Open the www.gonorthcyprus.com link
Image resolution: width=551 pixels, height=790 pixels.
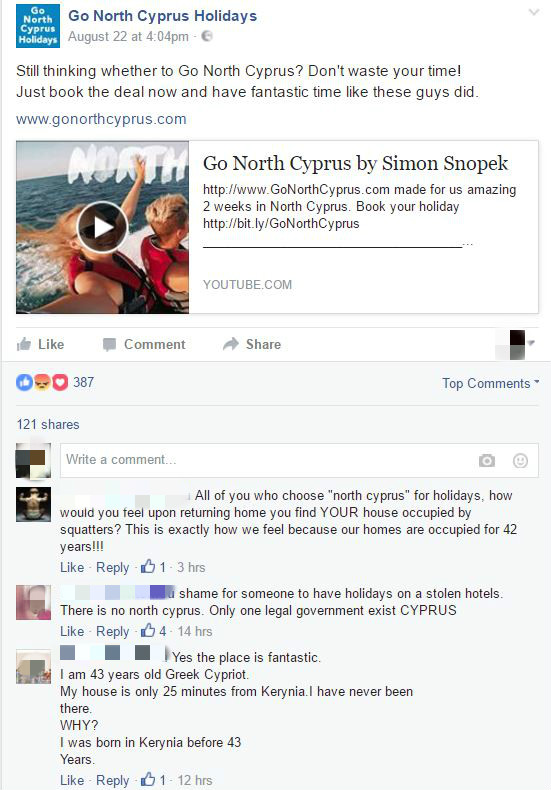tap(101, 119)
